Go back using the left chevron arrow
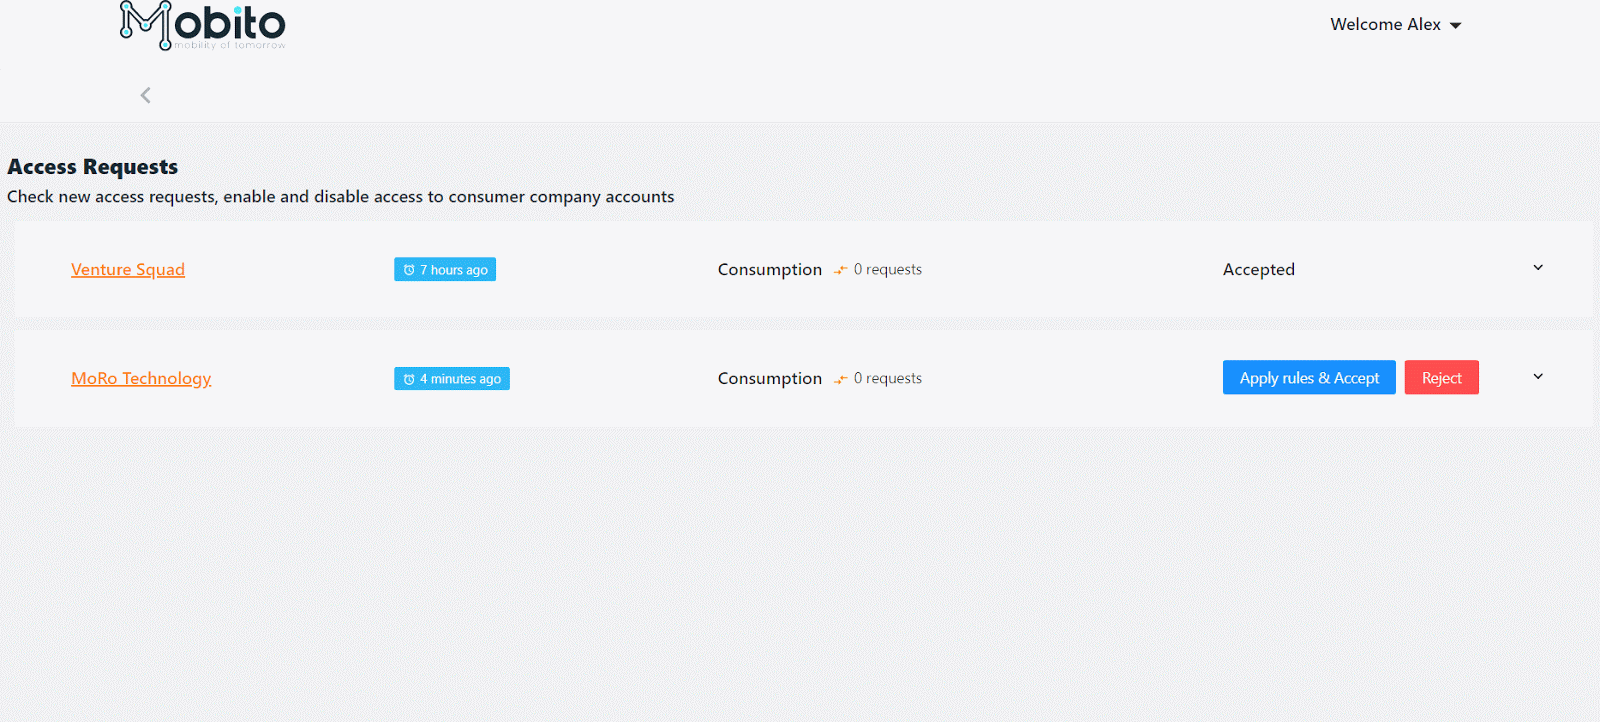 (146, 95)
